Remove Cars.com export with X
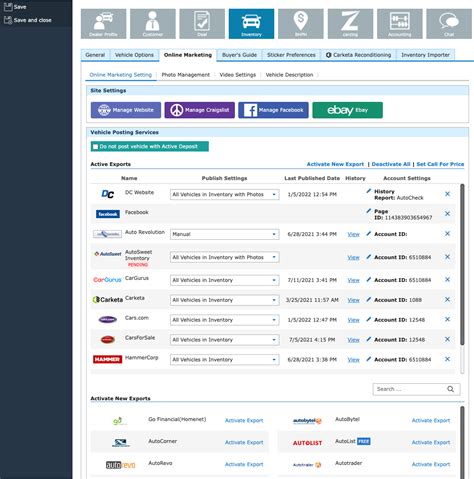The height and width of the screenshot is (479, 474). (x=447, y=319)
